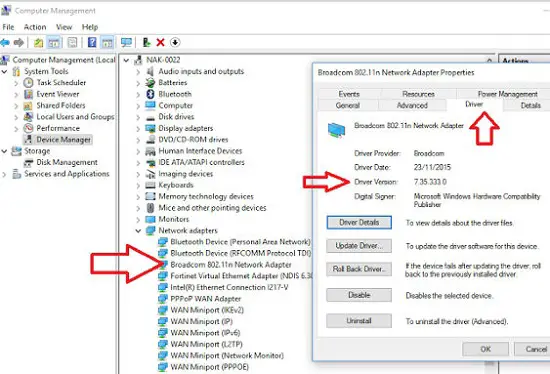Collapse the NAK-0022 root node
Screen dimensions: 550x374
pos(126,60)
